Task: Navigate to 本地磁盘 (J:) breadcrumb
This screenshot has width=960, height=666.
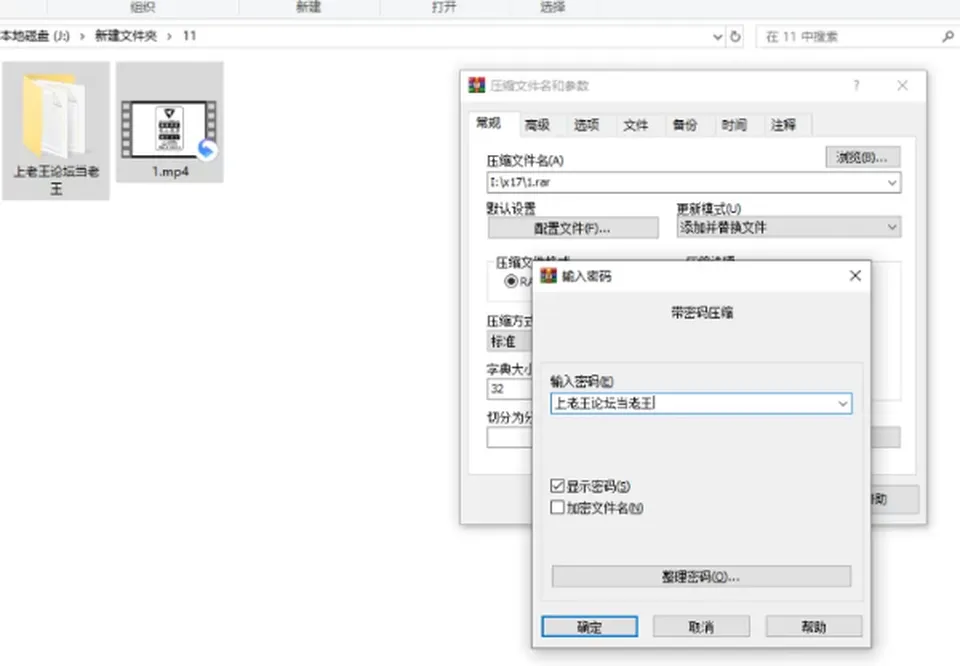Action: (35, 36)
